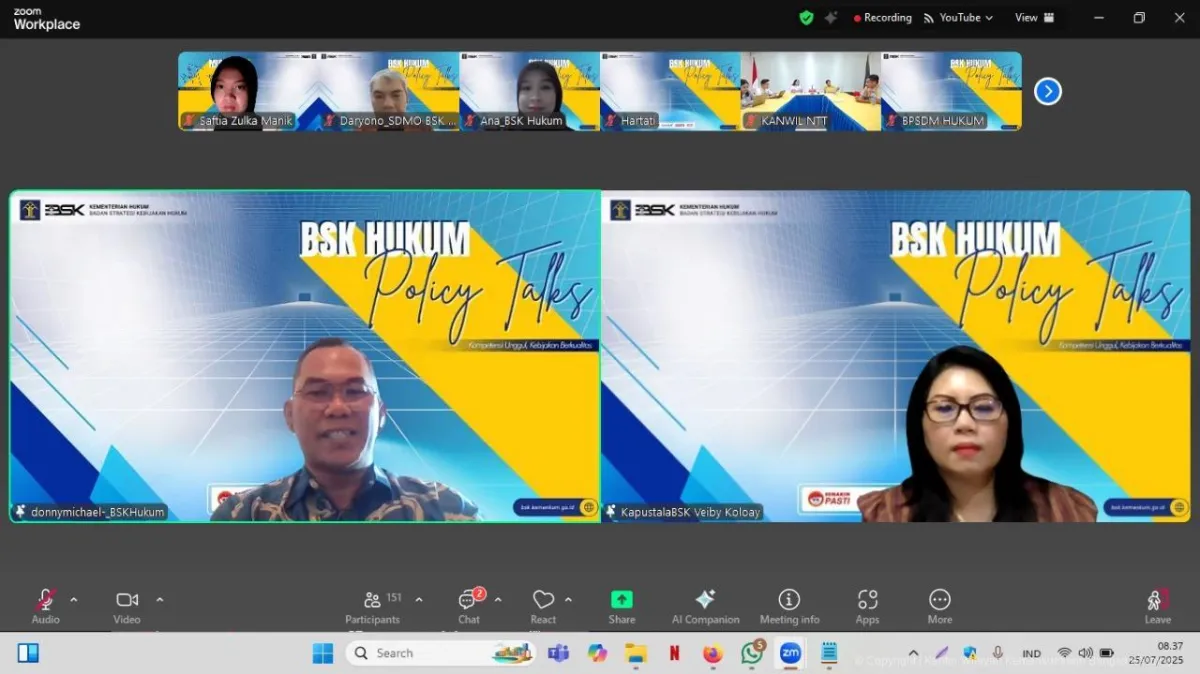Screen dimensions: 1200x674
Task: Open the Chat panel
Action: point(469,606)
